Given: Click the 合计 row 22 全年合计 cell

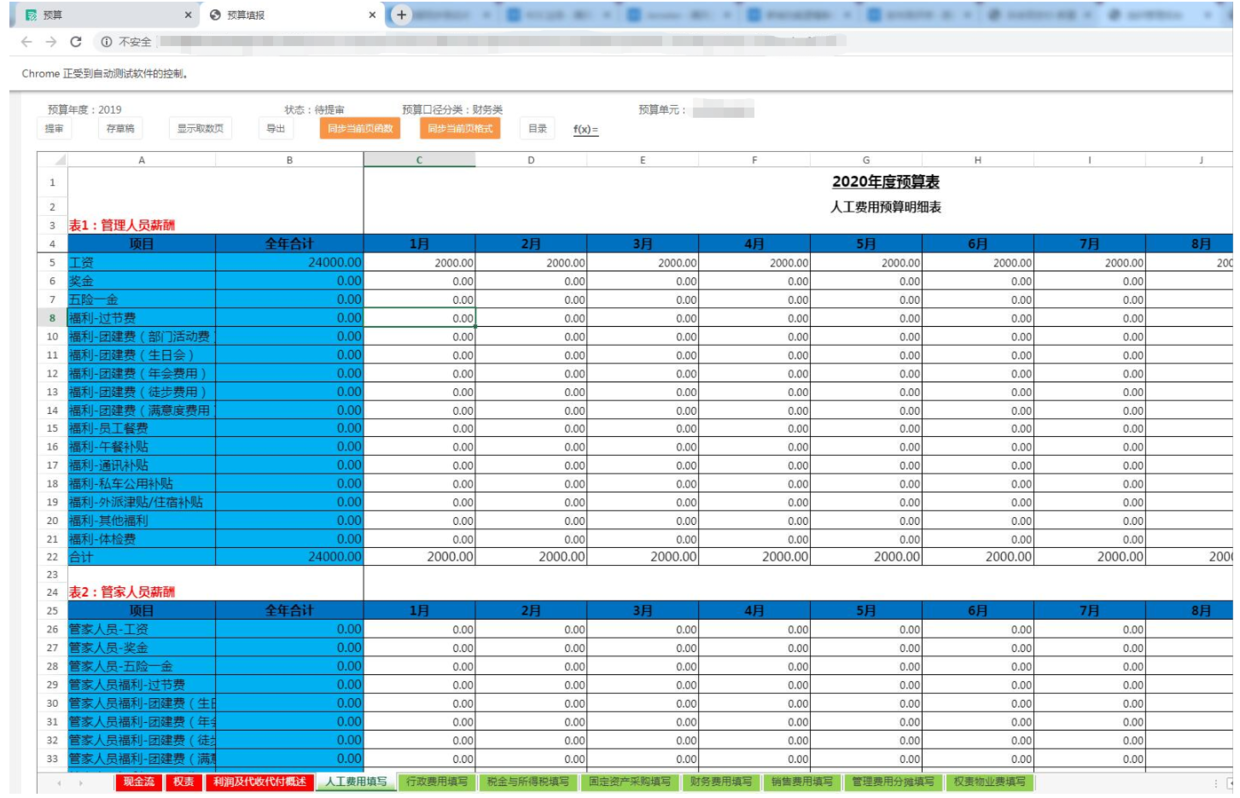Looking at the screenshot, I should click(x=290, y=557).
